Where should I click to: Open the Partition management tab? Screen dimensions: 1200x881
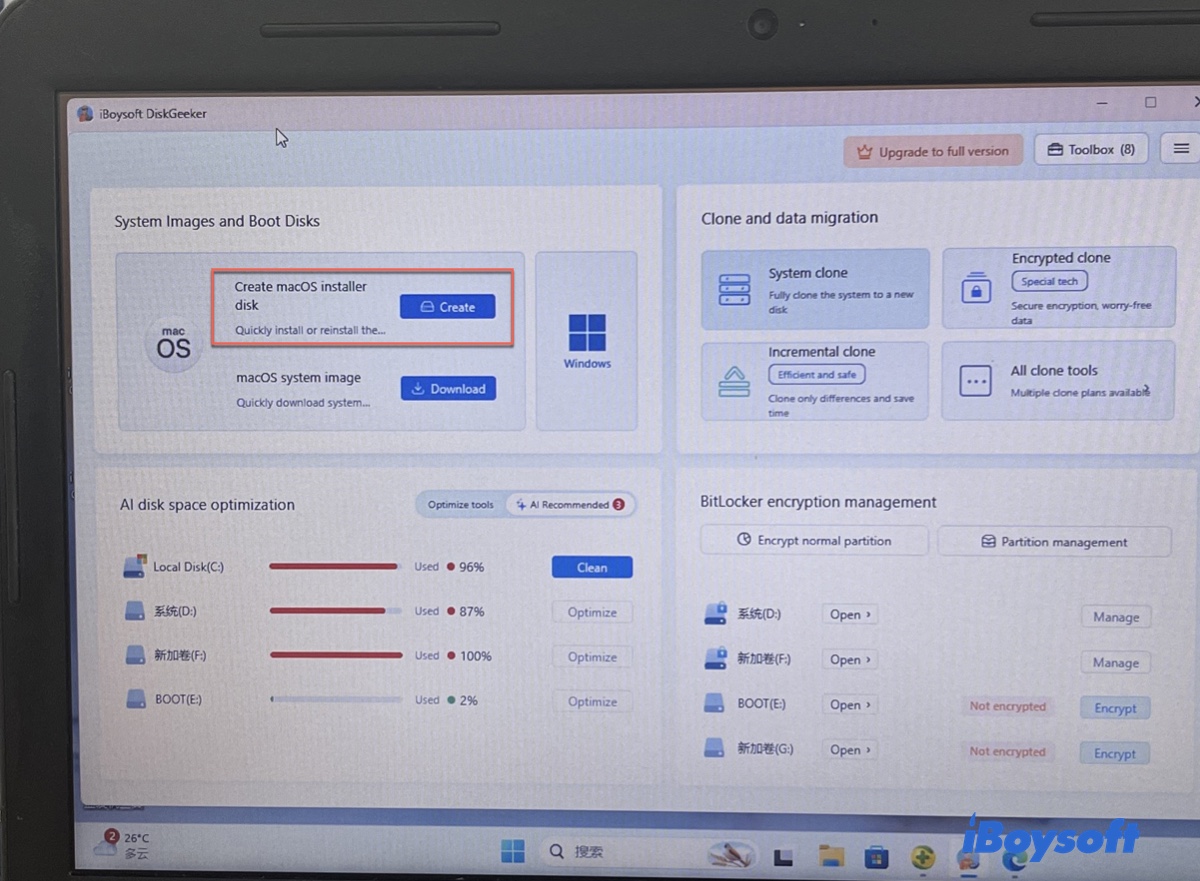tap(1053, 542)
